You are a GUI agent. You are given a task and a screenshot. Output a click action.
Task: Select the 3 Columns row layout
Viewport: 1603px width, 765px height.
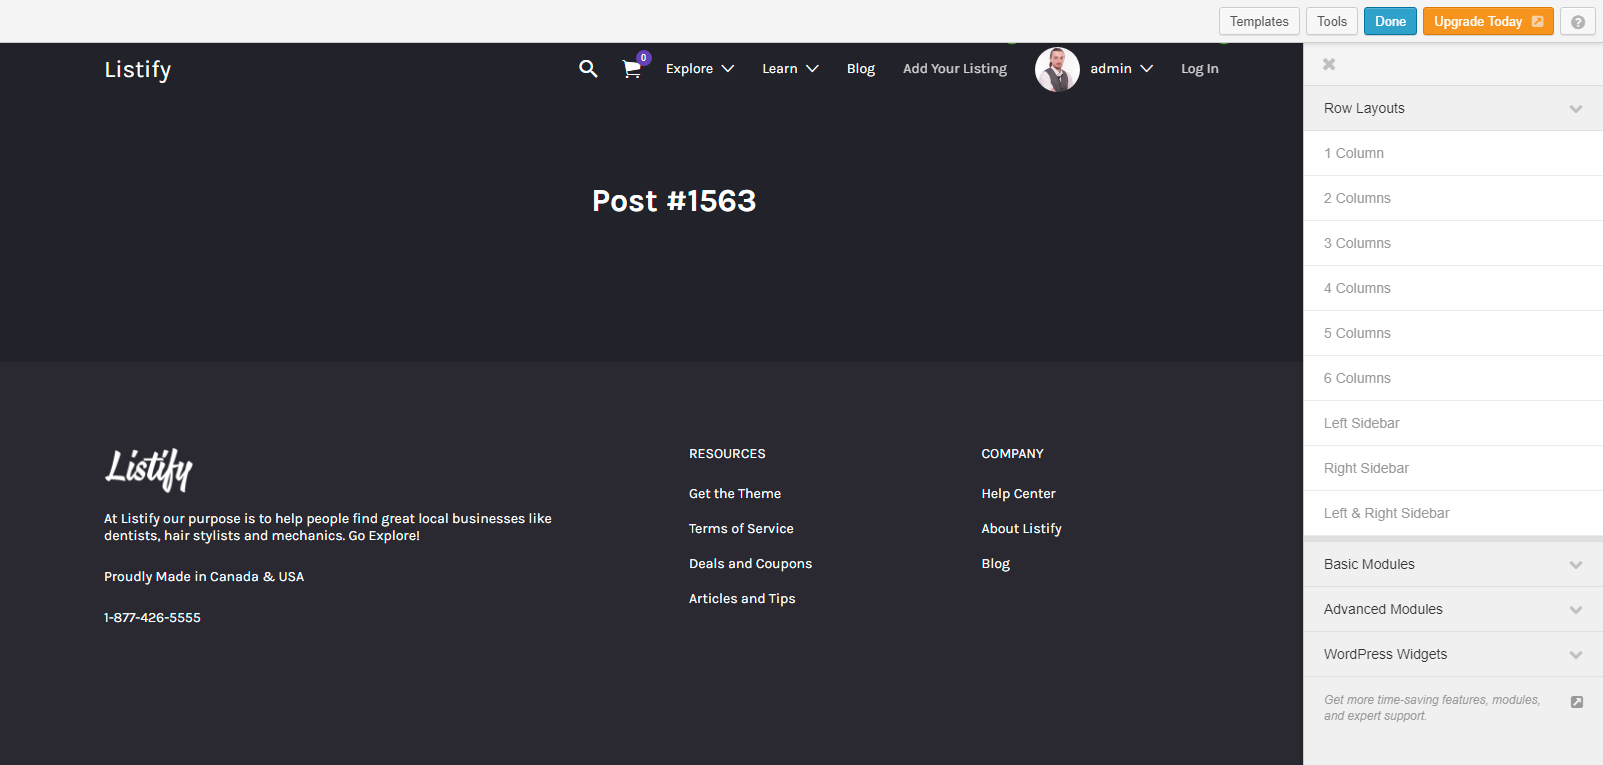tap(1357, 243)
